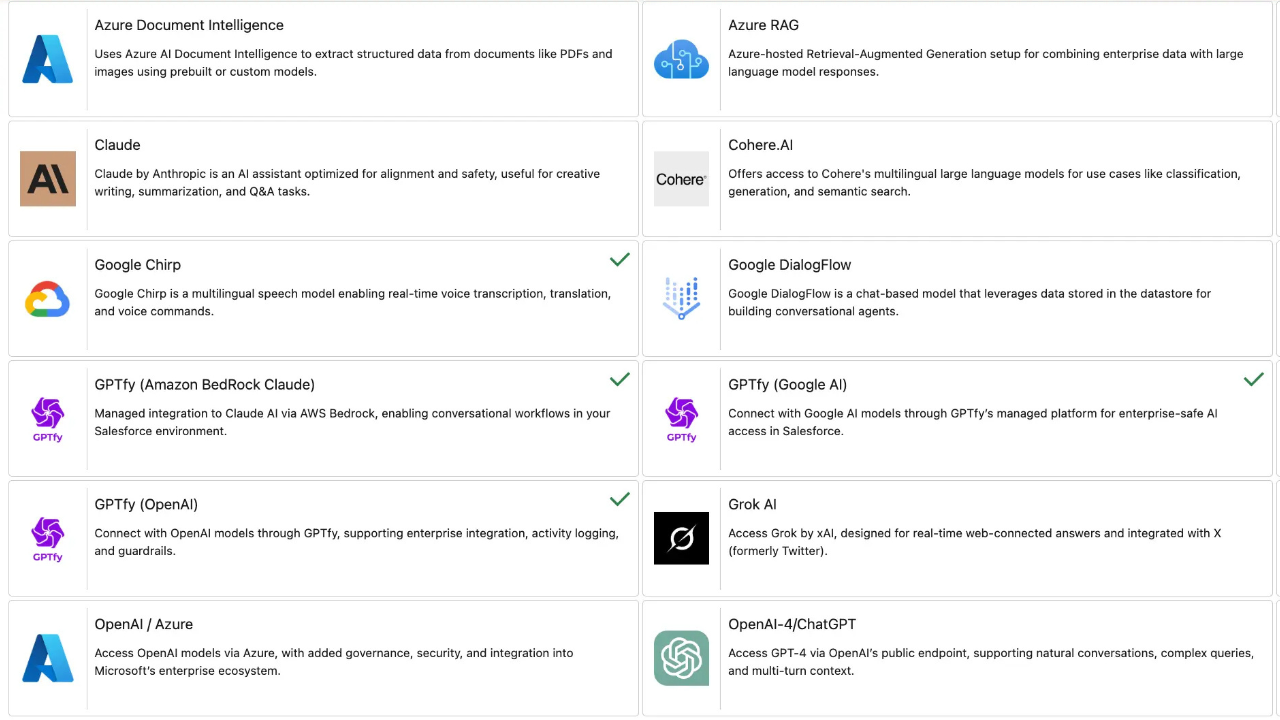The image size is (1280, 720).
Task: Click the OpenAI-4/ChatGPT green logo
Action: coord(681,658)
